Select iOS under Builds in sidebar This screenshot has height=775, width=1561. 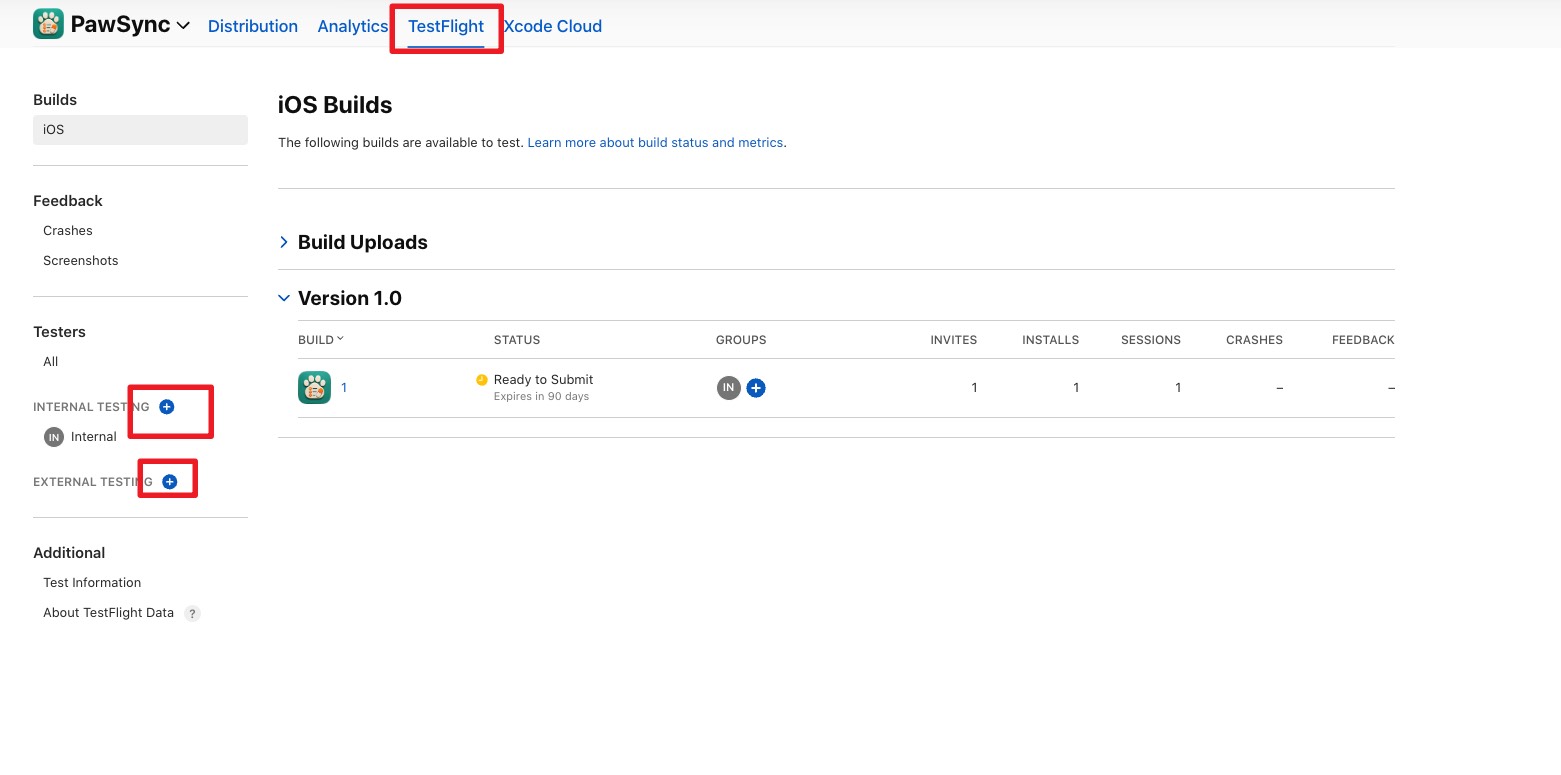click(x=140, y=130)
